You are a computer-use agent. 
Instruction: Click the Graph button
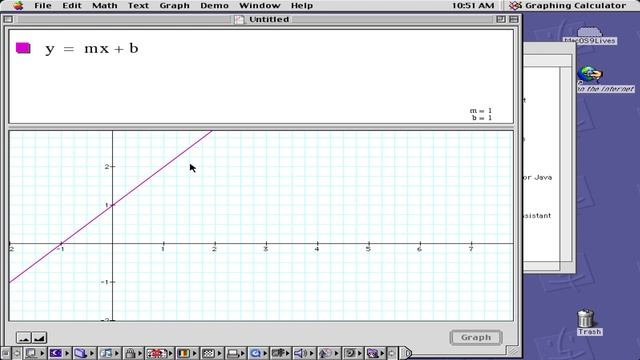476,338
